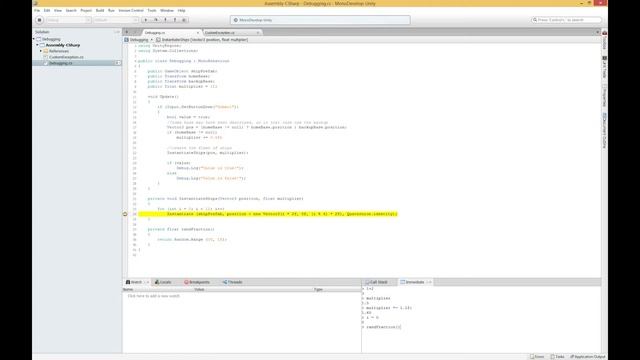Viewport: 640px width, 360px height.
Task: Expand the References folder
Action: 41,51
